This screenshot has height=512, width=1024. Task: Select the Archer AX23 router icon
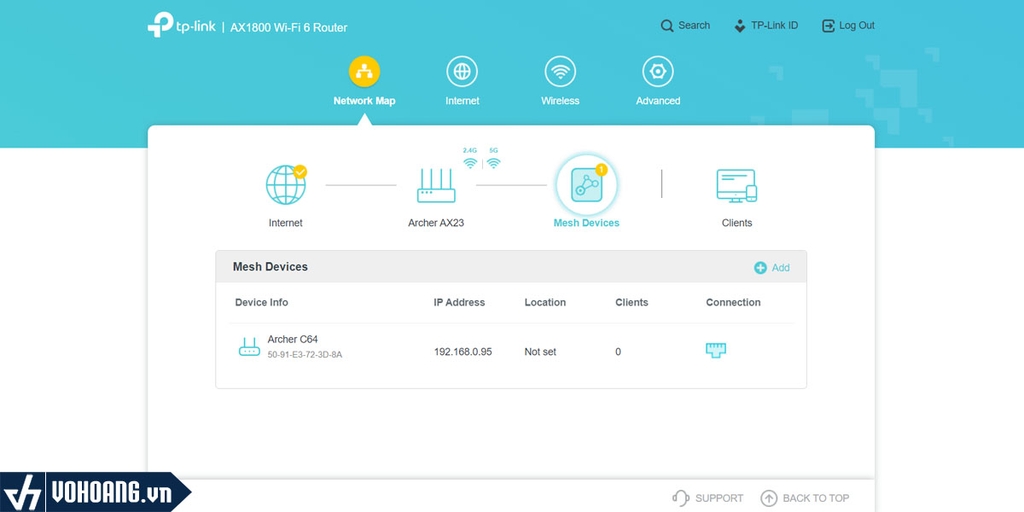[436, 186]
